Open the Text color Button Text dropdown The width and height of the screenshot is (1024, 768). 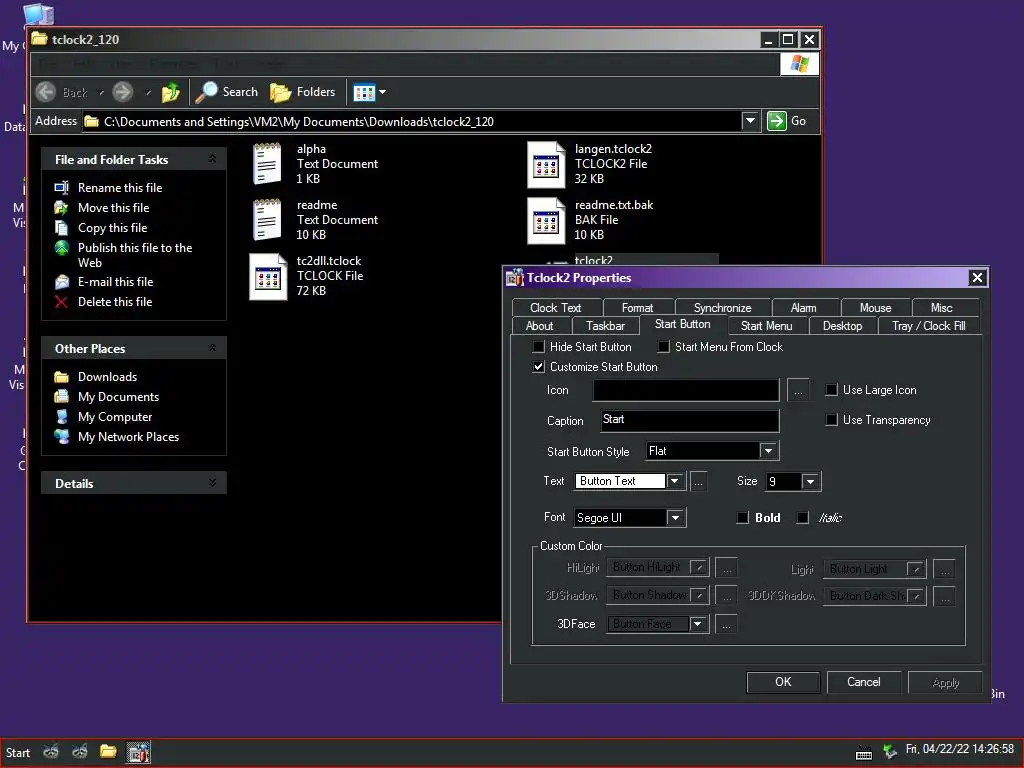coord(674,481)
